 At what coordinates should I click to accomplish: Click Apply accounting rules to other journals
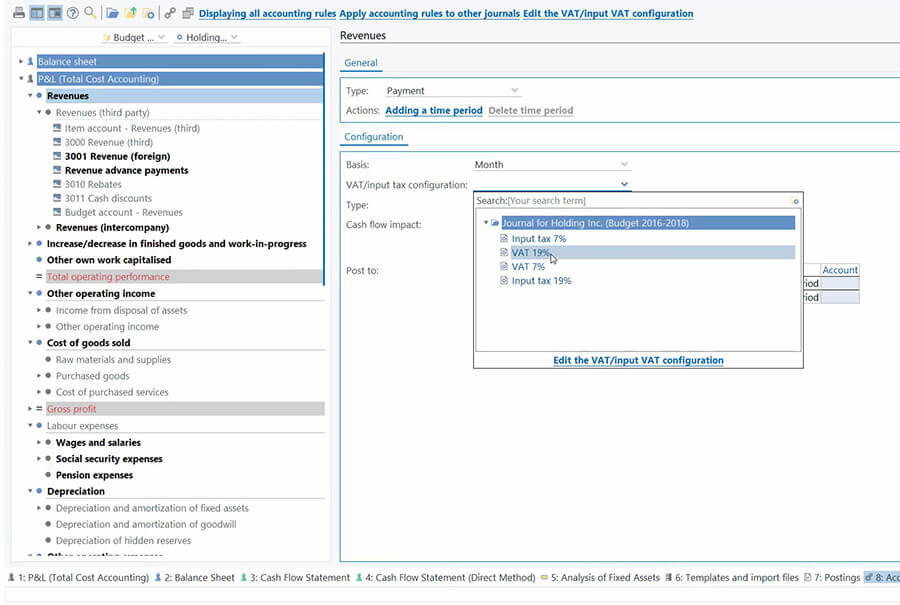pyautogui.click(x=429, y=13)
